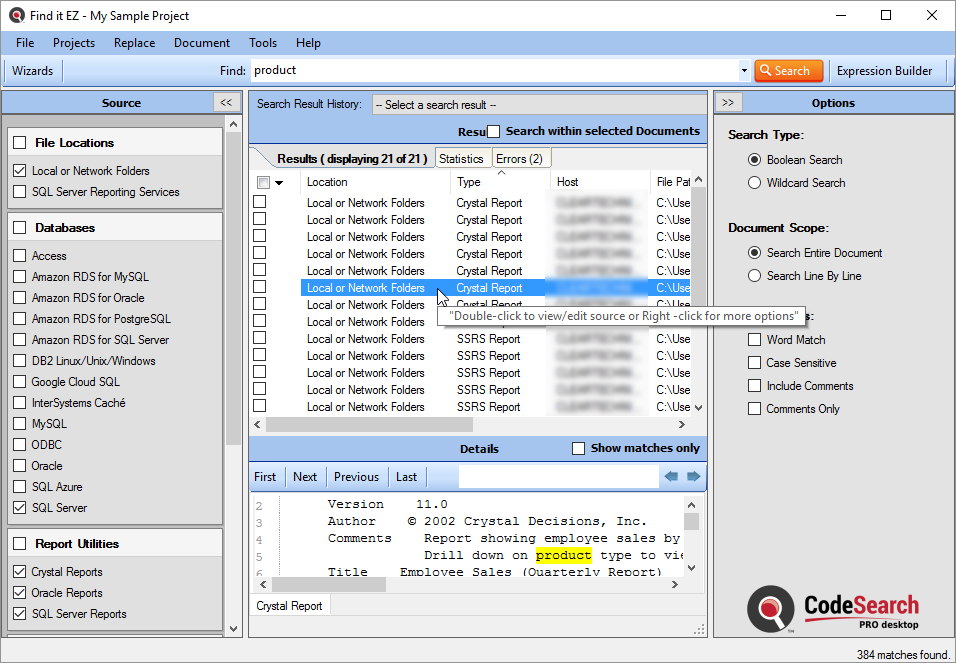956x663 pixels.
Task: Open the select-all checkbox dropdown arrow
Action: click(279, 182)
